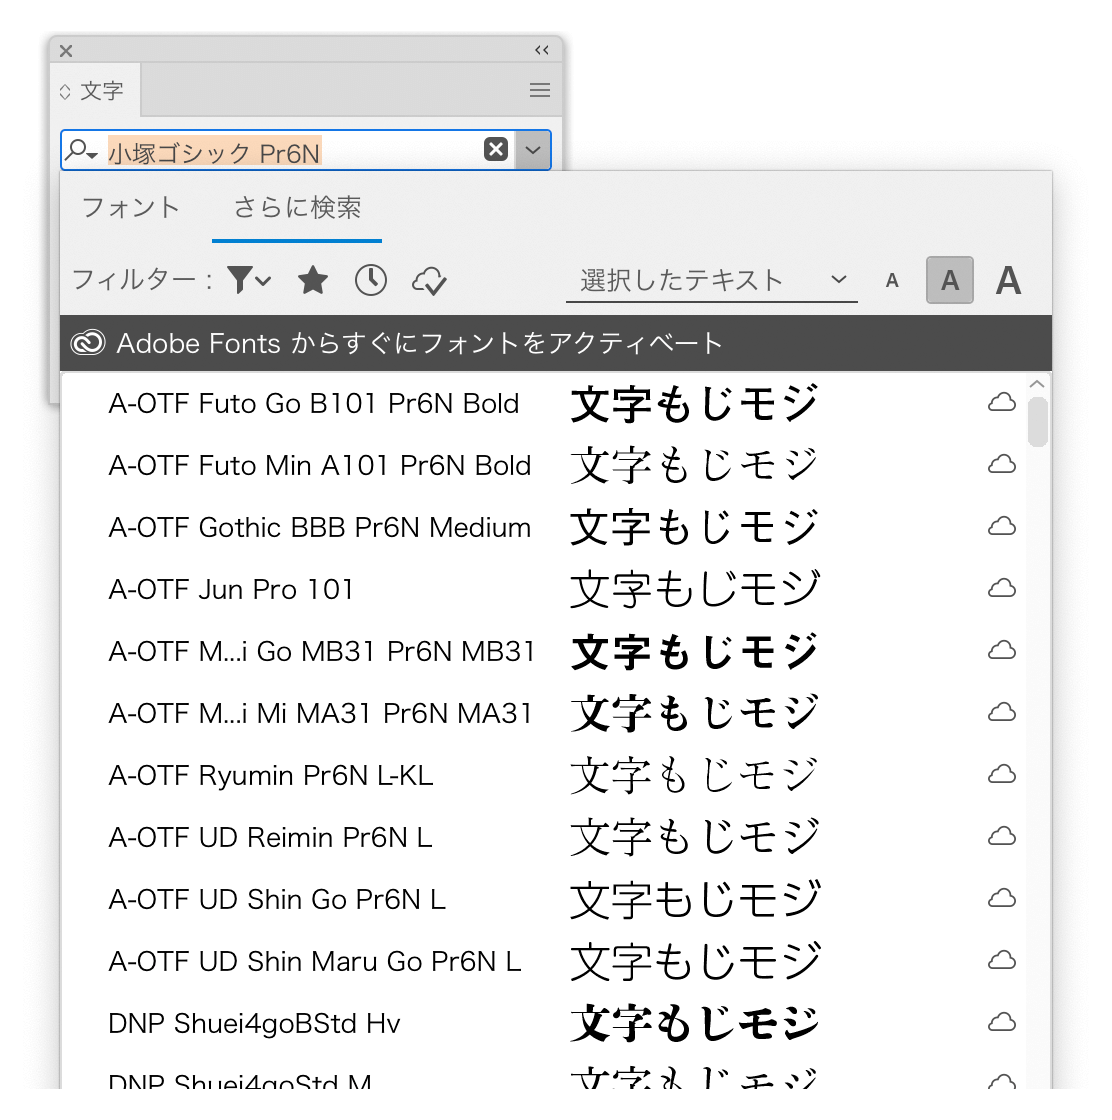Expand the font family dropdown arrow
The height and width of the screenshot is (1120, 1112).
[533, 150]
